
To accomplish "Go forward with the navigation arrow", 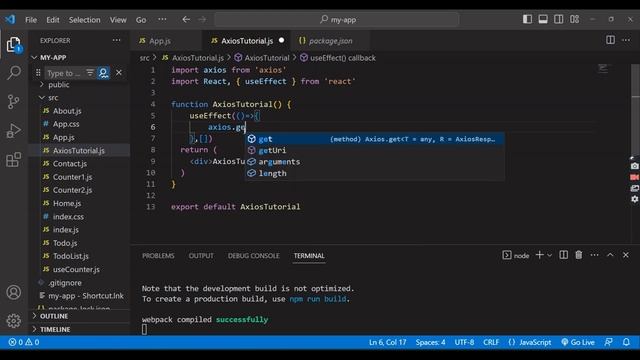I will 202,19.
